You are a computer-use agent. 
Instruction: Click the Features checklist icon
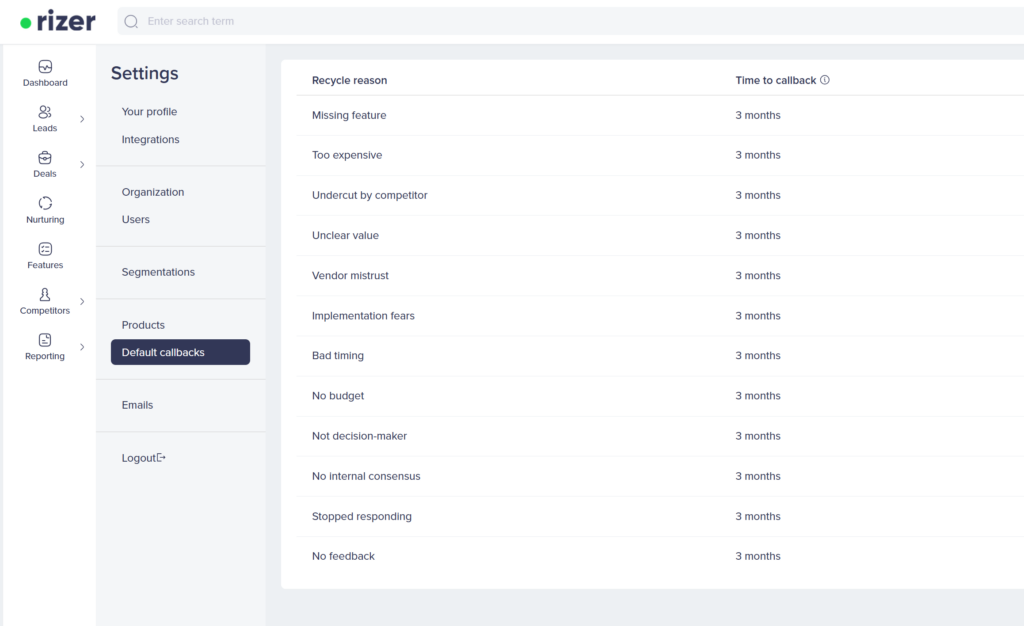45,249
